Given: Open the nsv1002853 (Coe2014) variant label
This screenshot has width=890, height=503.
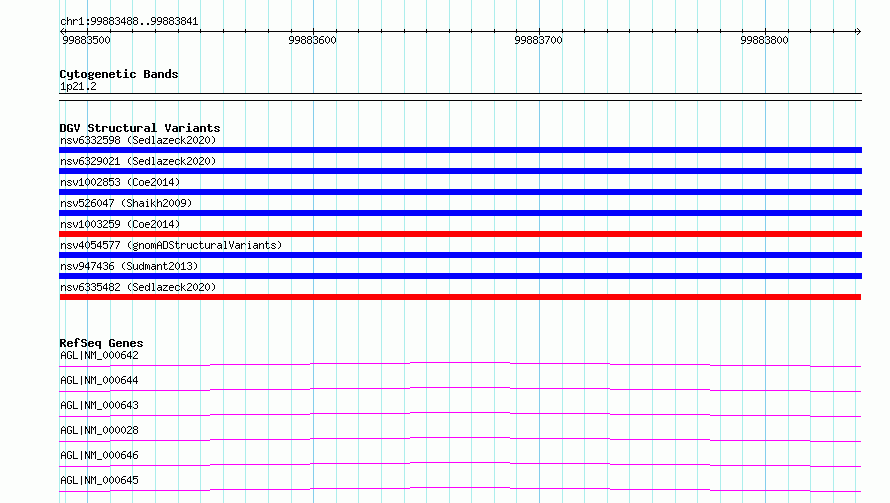Looking at the screenshot, I should pyautogui.click(x=120, y=182).
